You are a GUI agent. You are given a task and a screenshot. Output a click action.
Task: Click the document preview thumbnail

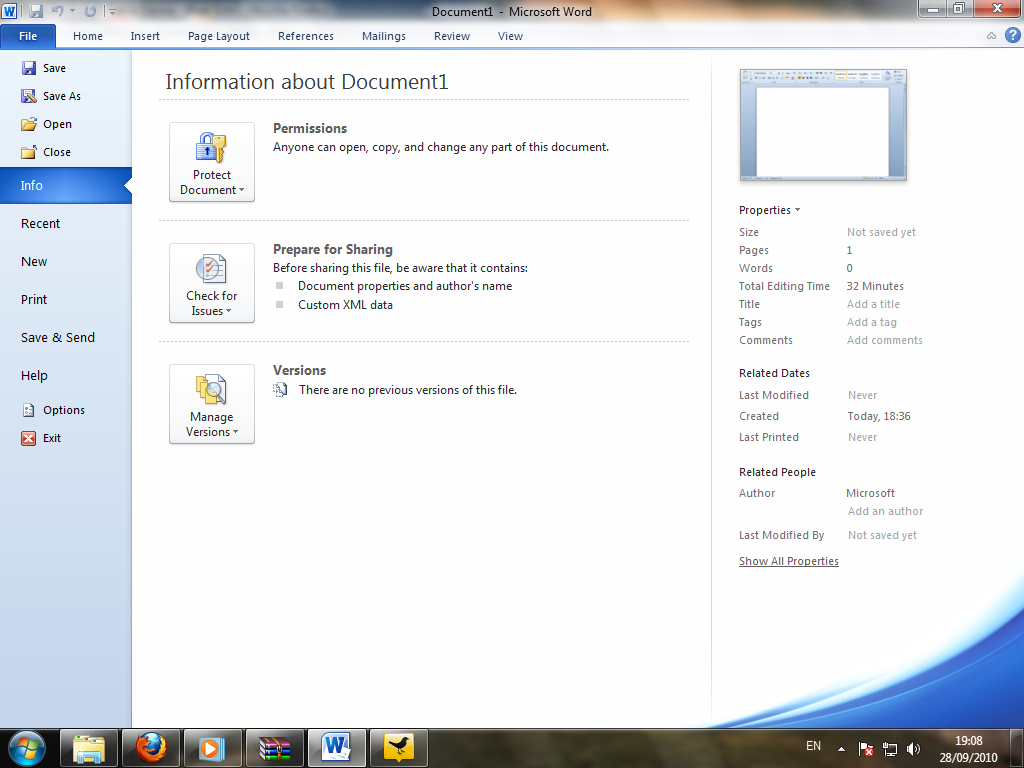pos(823,125)
